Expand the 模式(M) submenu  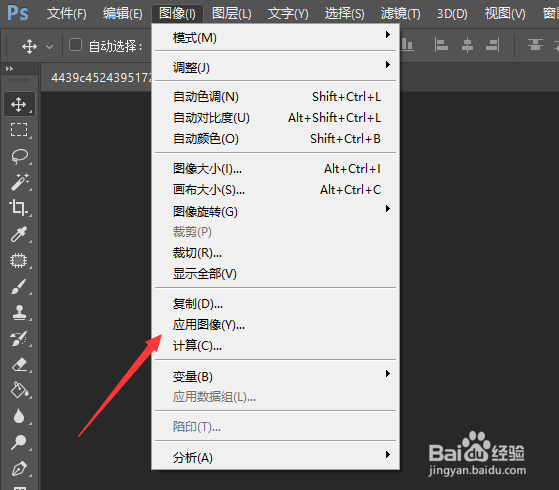275,37
